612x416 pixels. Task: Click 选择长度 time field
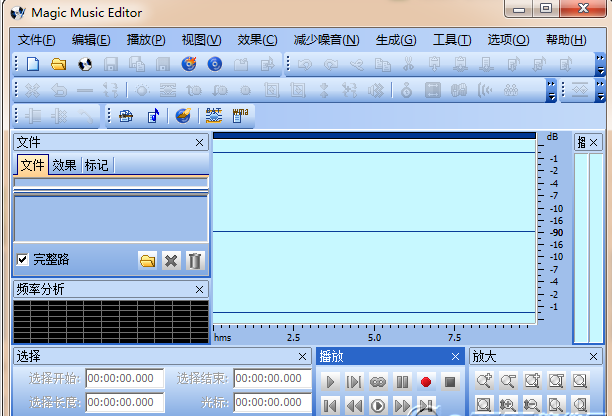[125, 402]
